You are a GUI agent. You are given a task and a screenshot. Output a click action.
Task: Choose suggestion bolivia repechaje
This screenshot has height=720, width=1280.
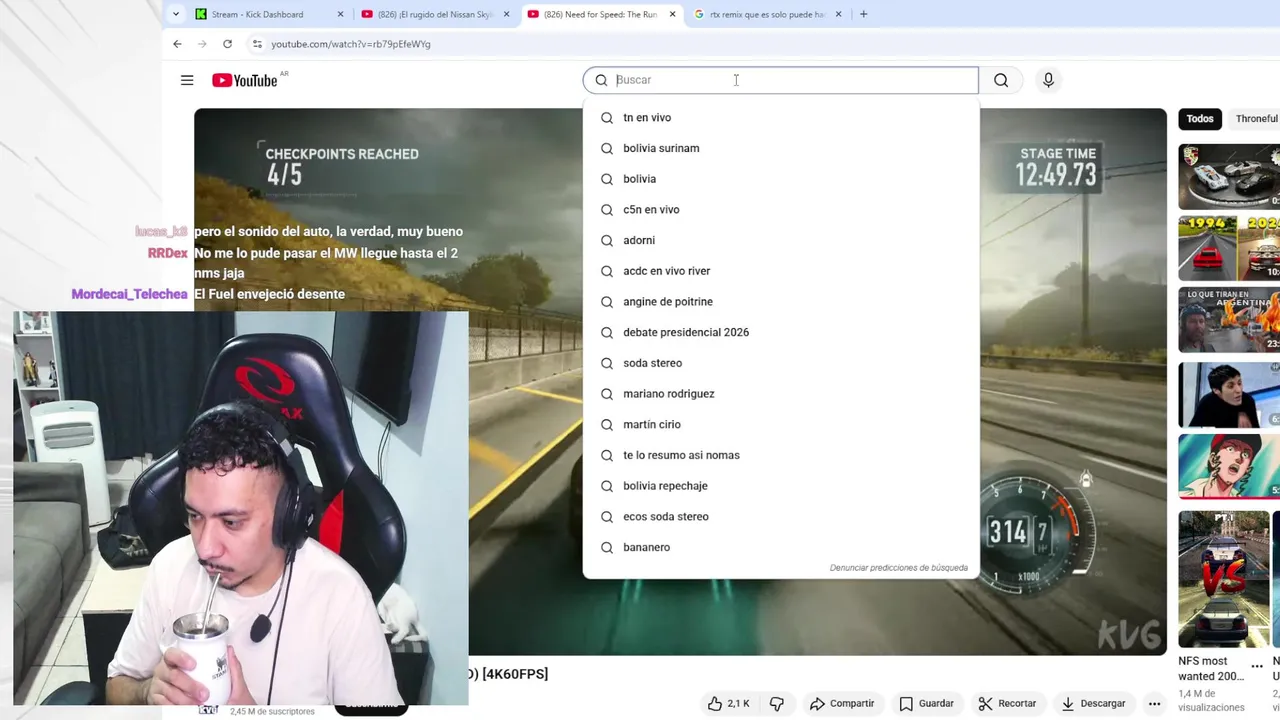pyautogui.click(x=781, y=486)
